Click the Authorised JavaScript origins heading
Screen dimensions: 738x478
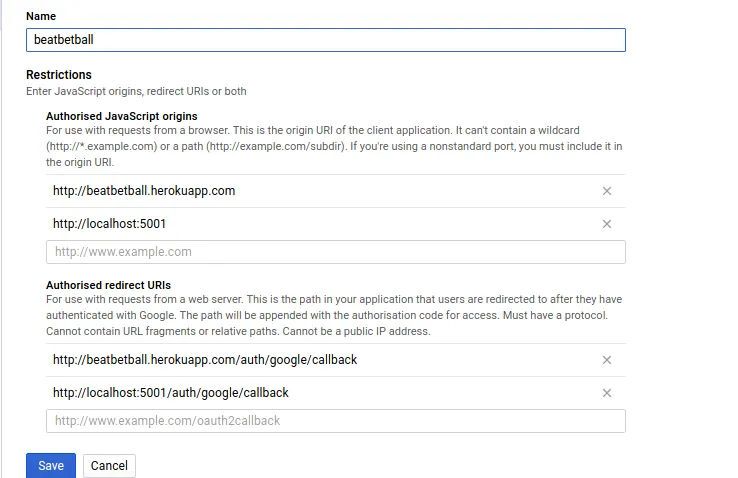[x=121, y=117]
